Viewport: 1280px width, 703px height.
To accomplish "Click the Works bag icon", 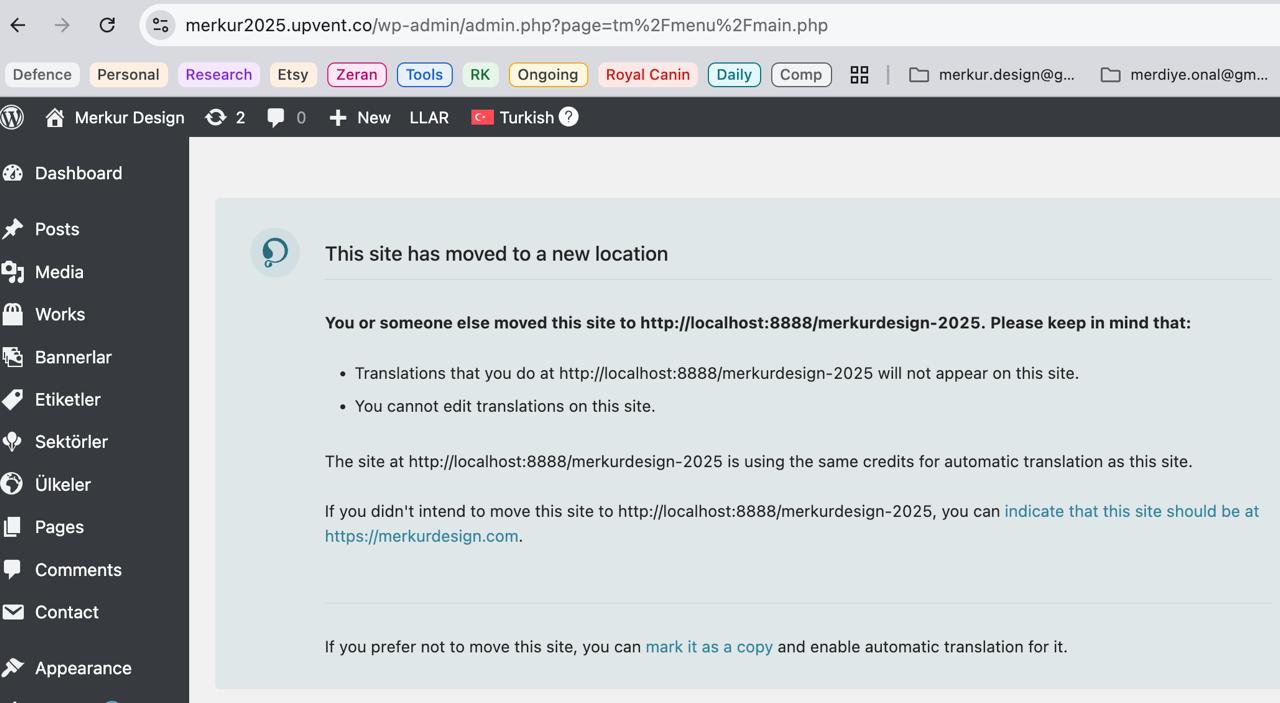I will (13, 314).
